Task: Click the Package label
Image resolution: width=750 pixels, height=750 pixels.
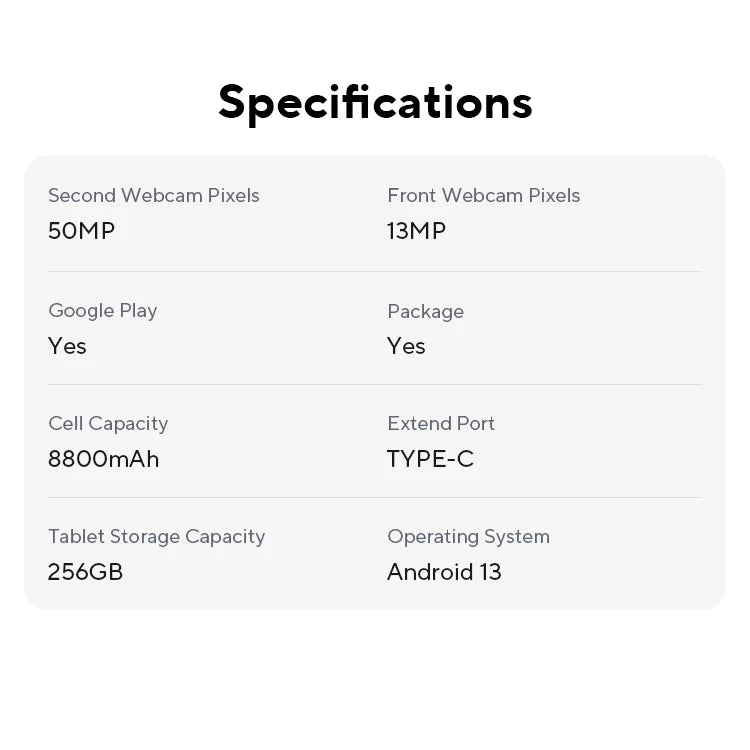Action: tap(425, 312)
